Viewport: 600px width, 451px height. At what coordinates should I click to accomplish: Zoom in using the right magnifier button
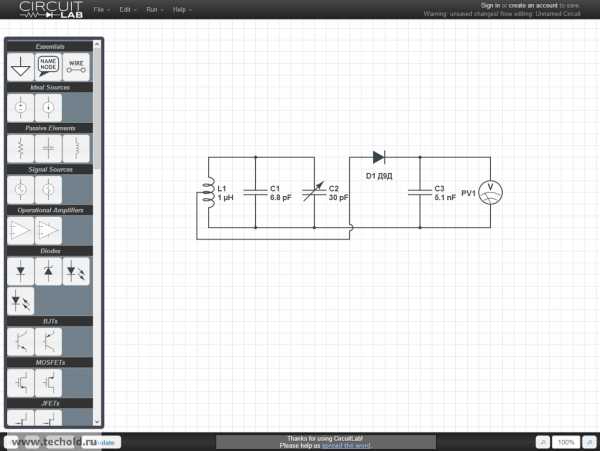point(590,442)
